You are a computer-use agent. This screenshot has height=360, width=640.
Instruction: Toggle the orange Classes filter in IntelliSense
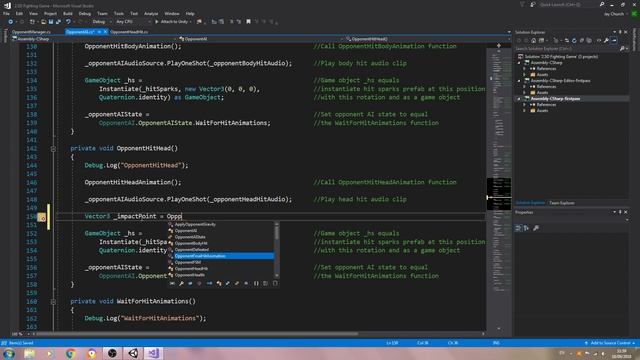(219, 283)
